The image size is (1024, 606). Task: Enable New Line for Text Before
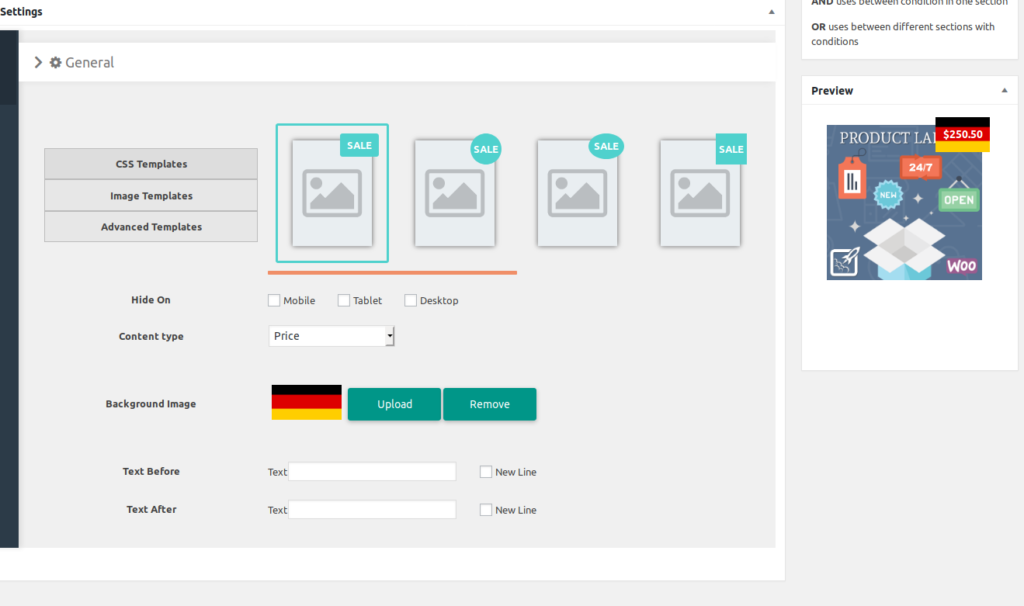click(x=486, y=472)
